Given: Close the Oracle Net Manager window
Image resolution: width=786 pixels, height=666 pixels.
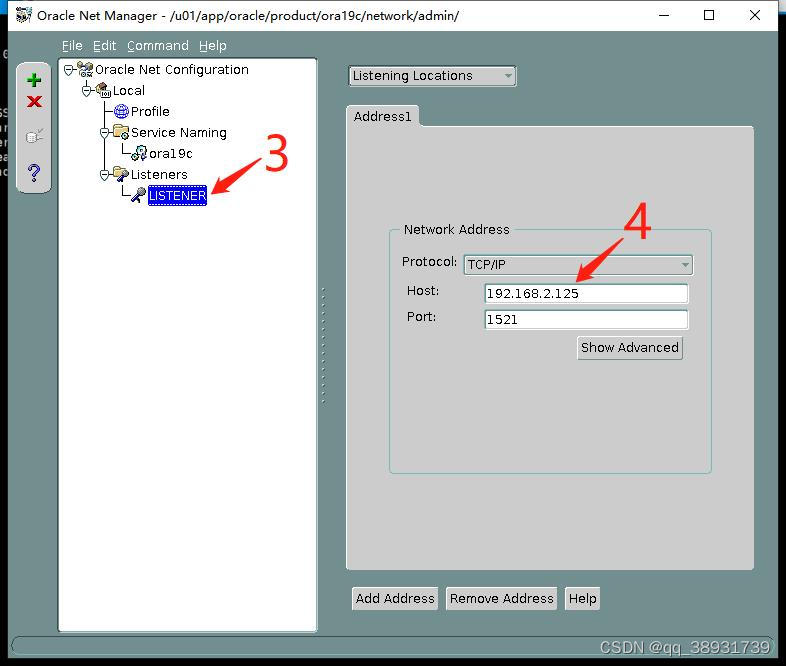Looking at the screenshot, I should point(755,16).
